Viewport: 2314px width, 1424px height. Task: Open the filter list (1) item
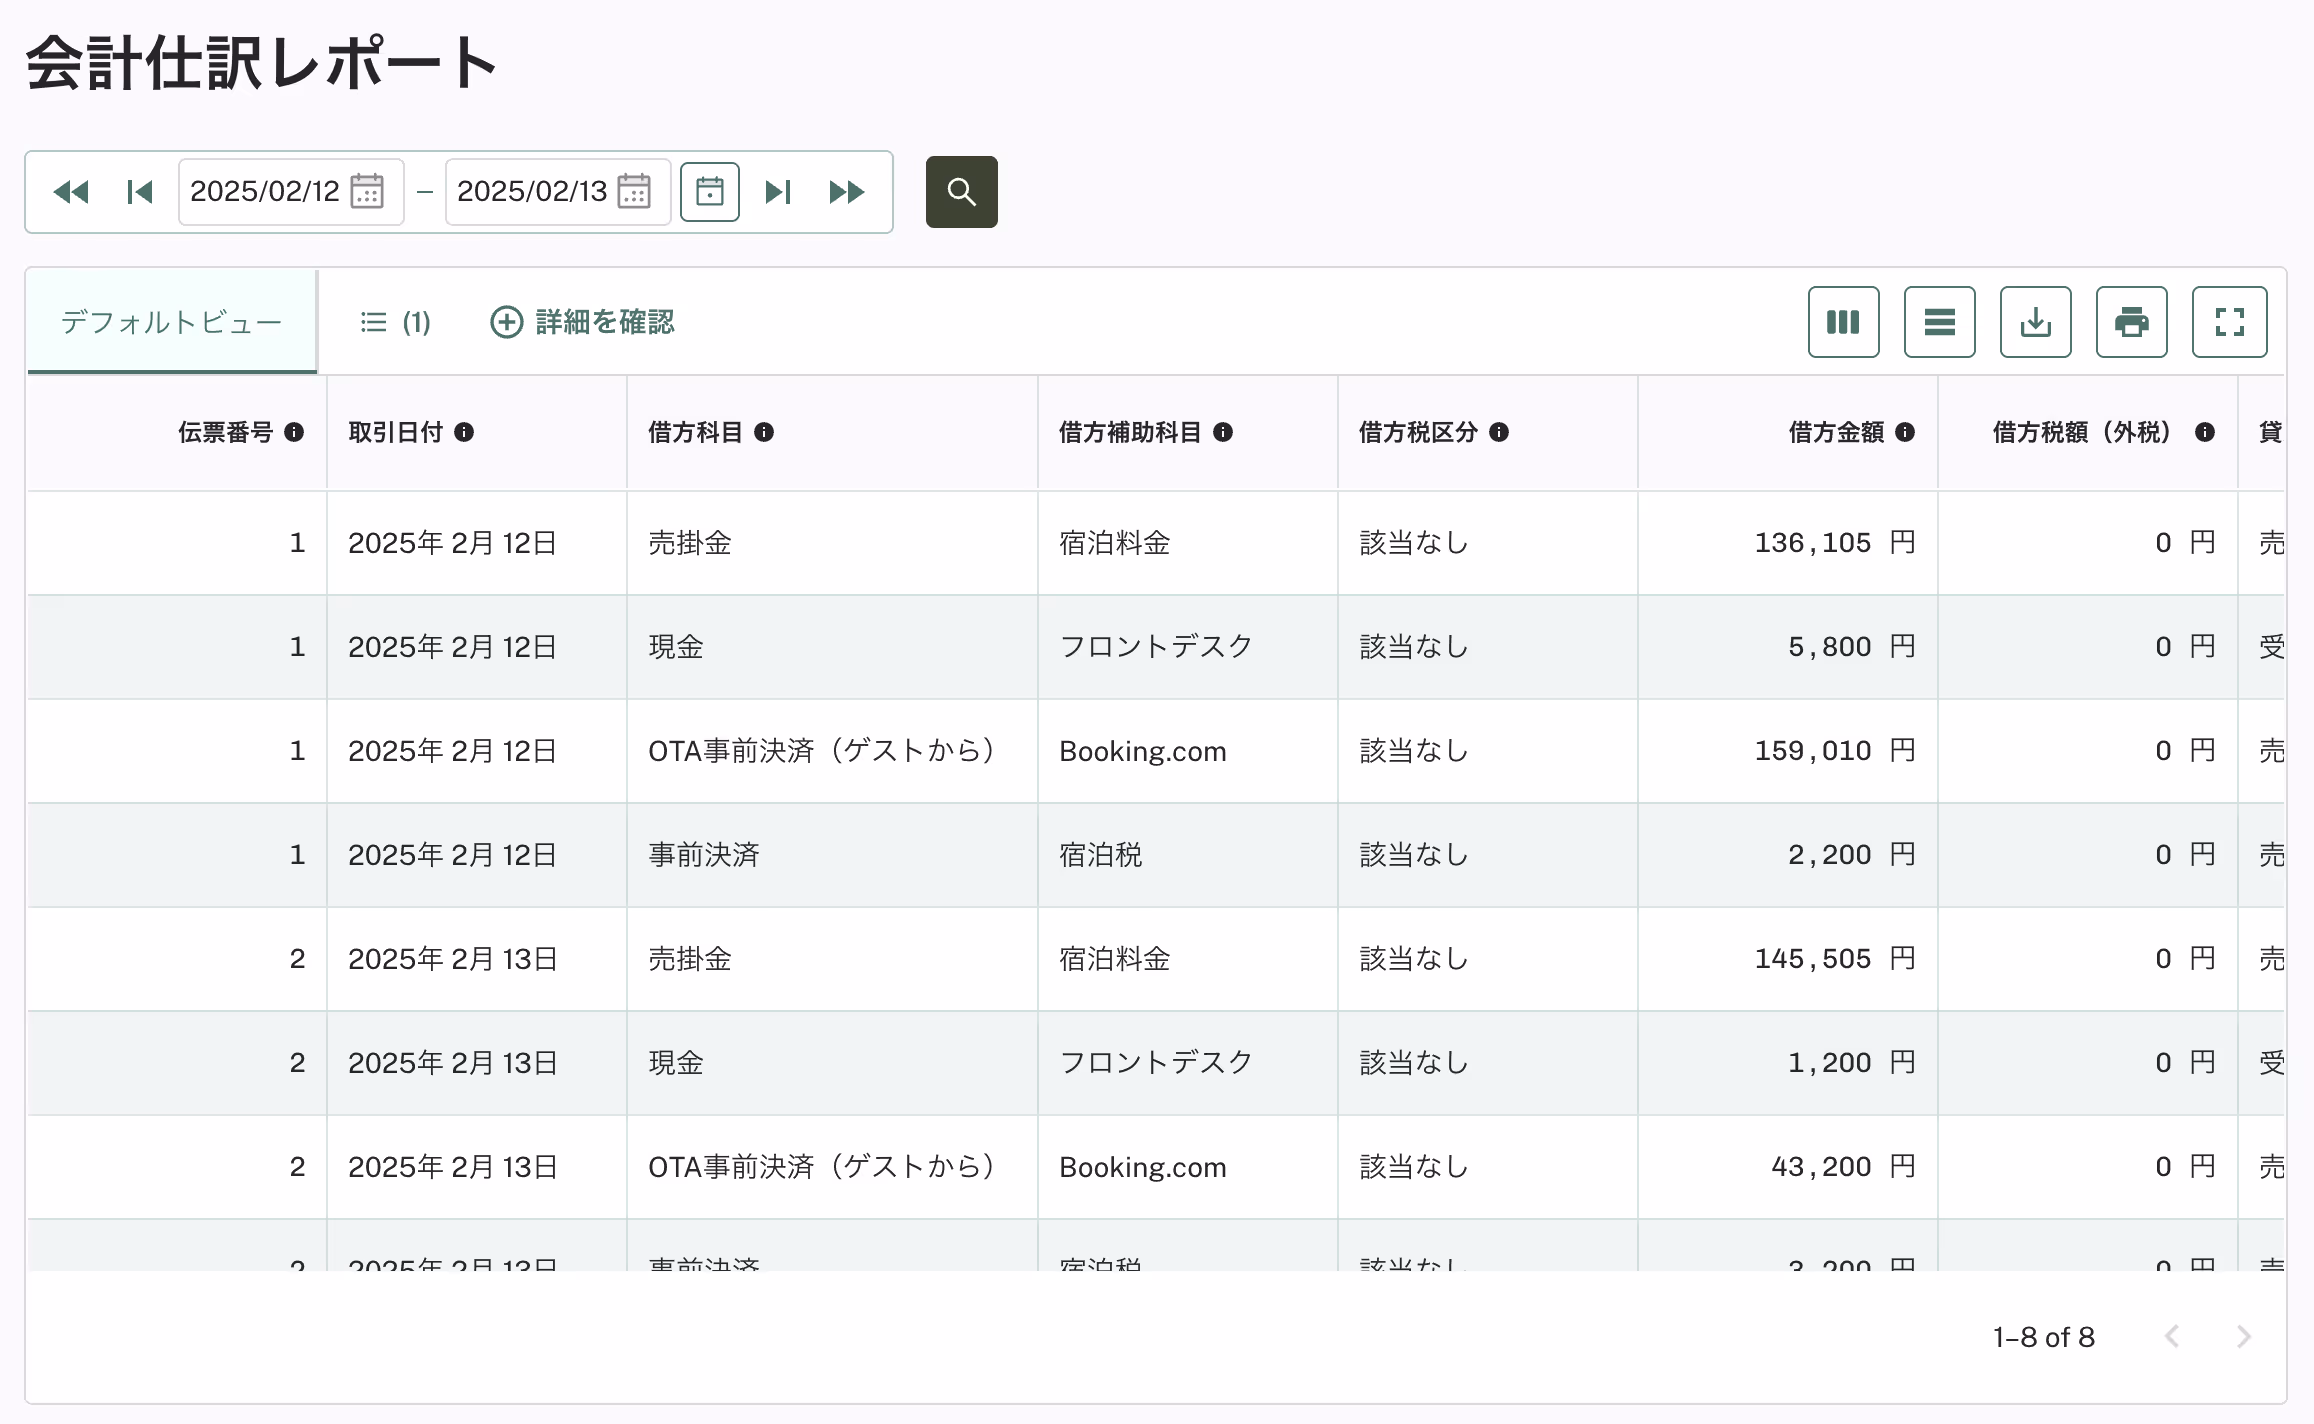click(395, 322)
